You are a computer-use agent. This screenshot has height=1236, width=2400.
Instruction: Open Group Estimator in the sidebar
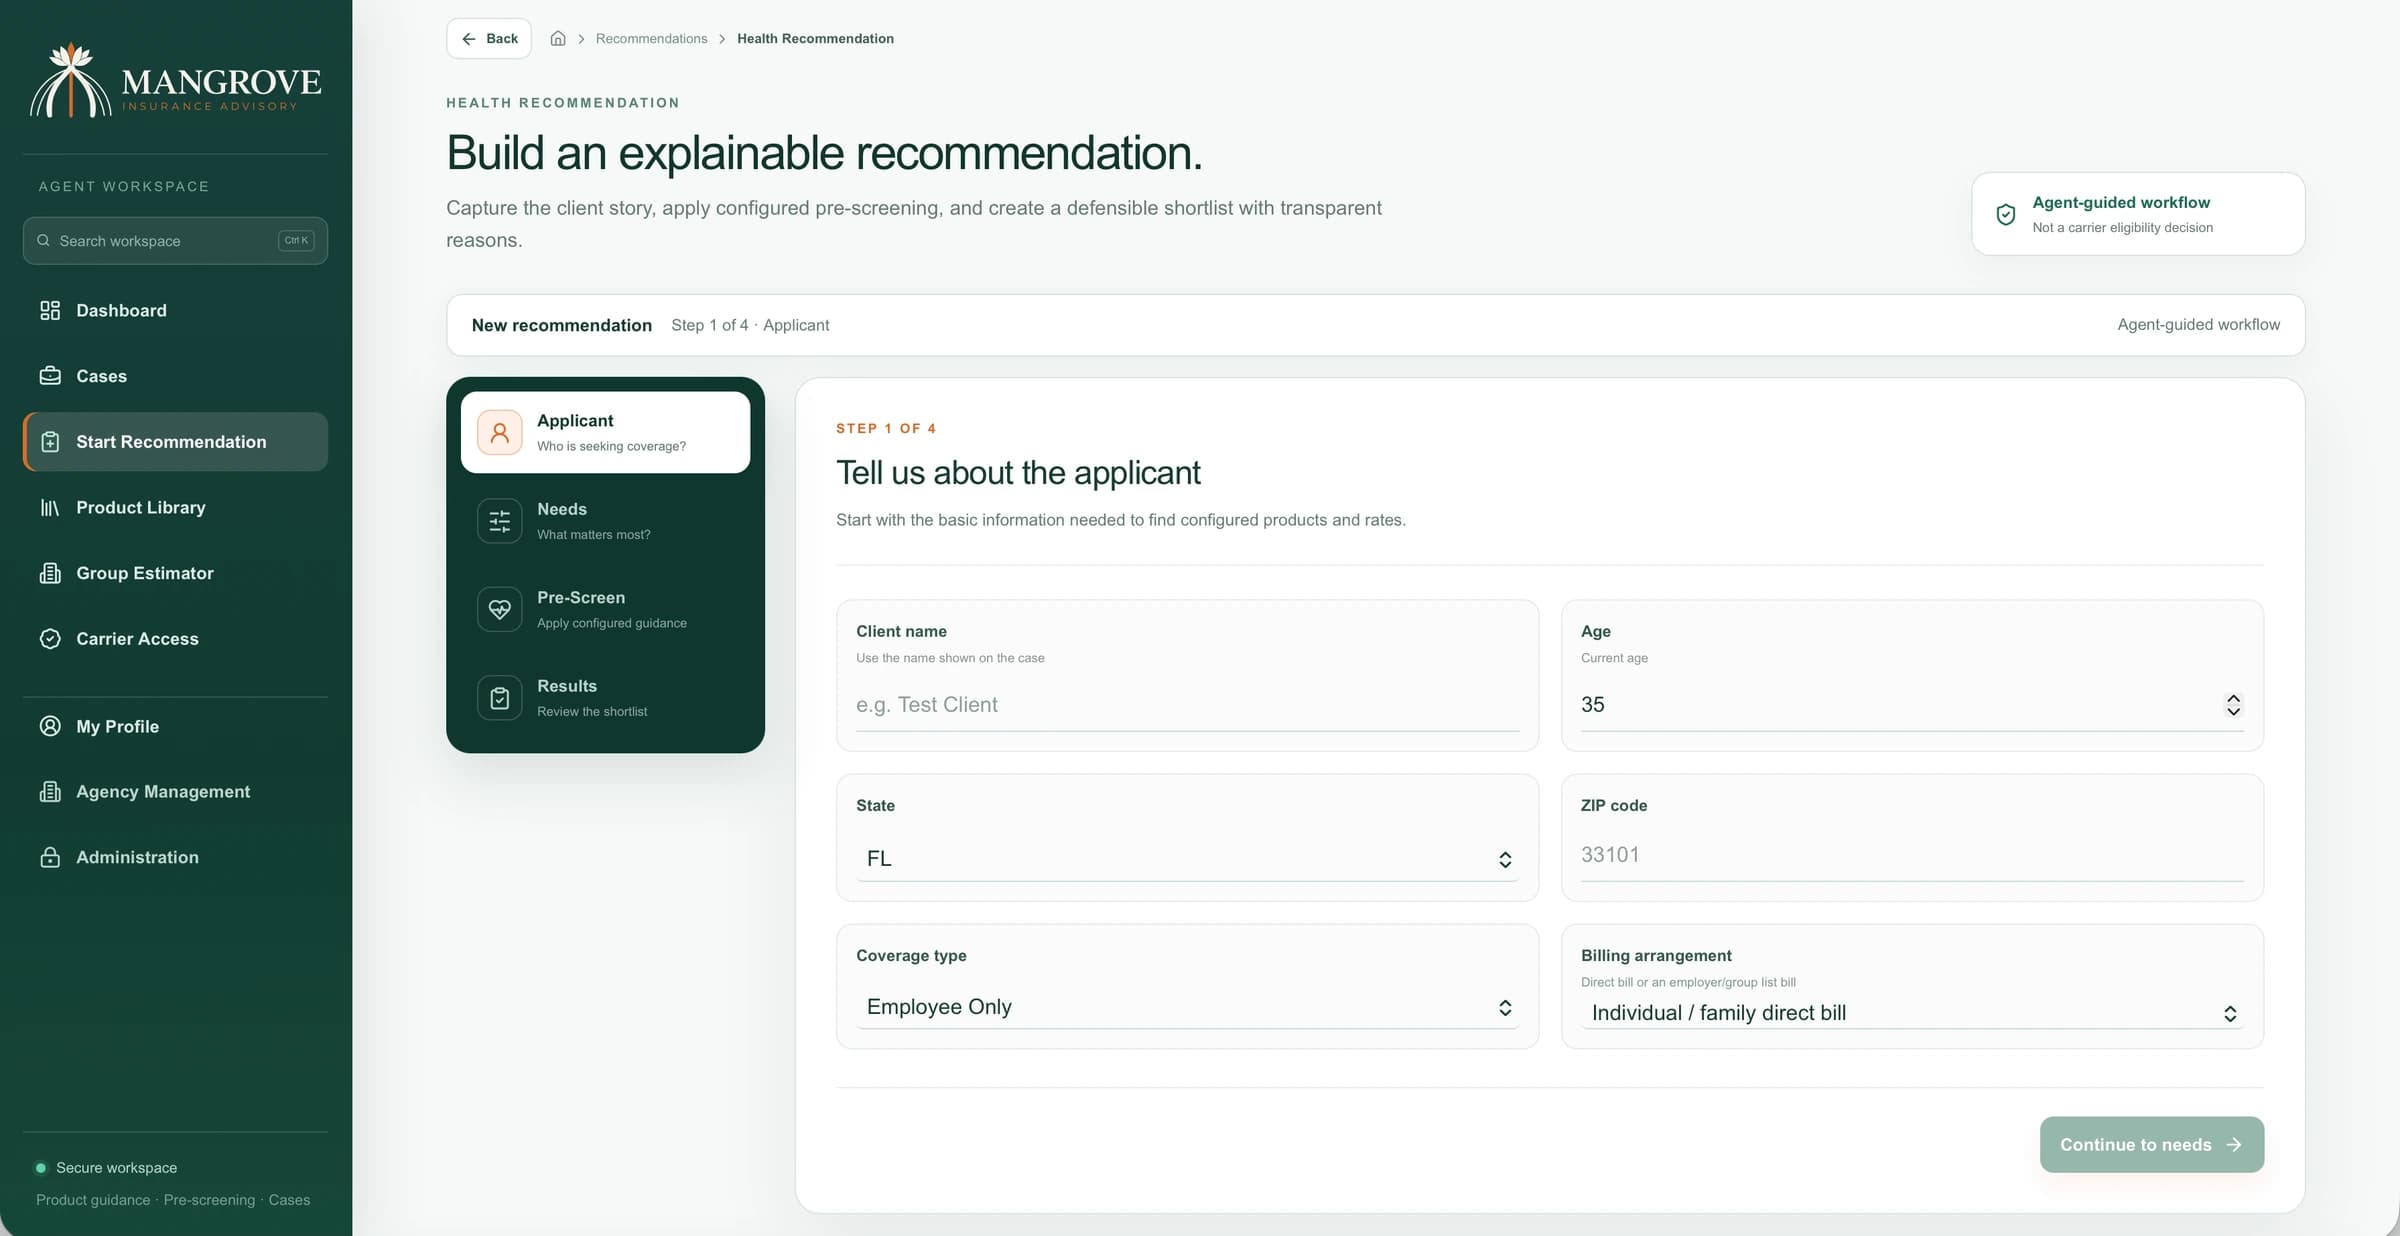pyautogui.click(x=175, y=573)
